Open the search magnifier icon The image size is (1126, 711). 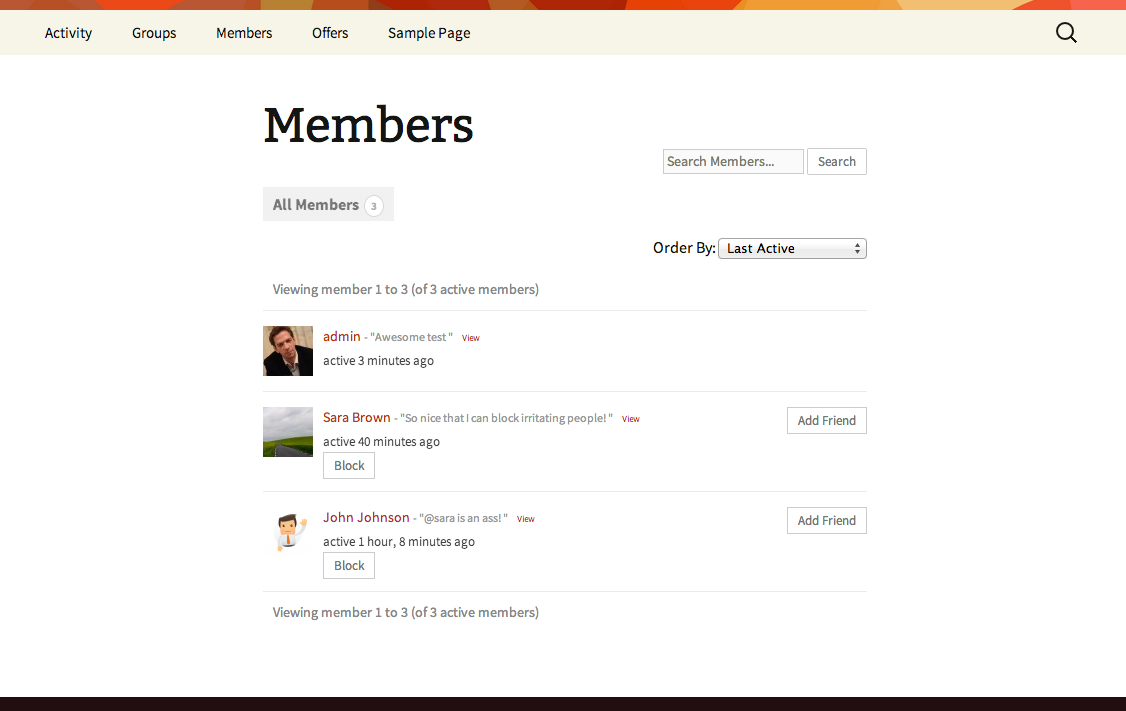point(1066,32)
